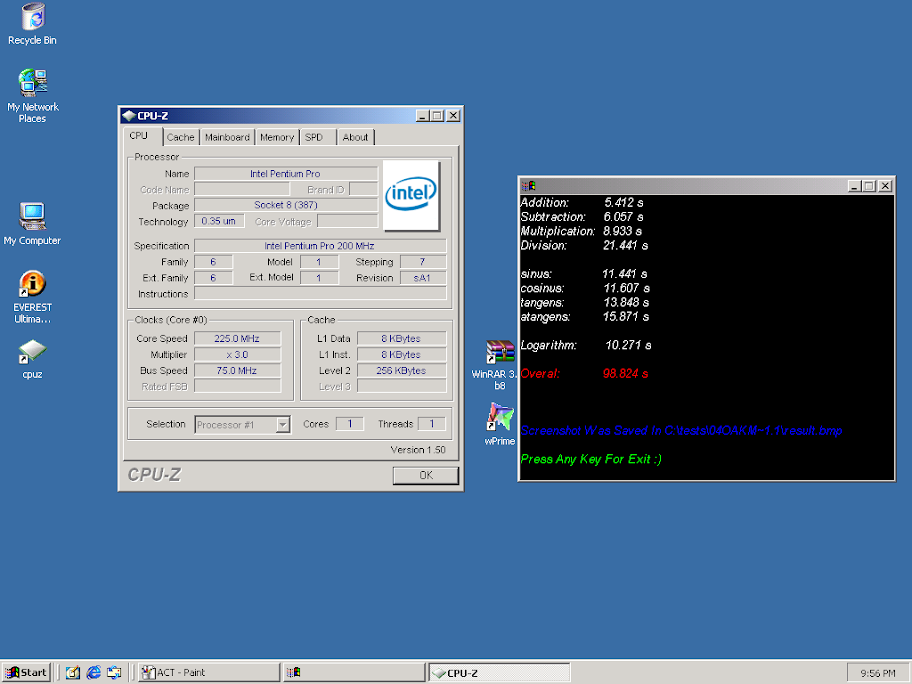Select the WinRAR desktop shortcut
912x684 pixels.
[500, 365]
